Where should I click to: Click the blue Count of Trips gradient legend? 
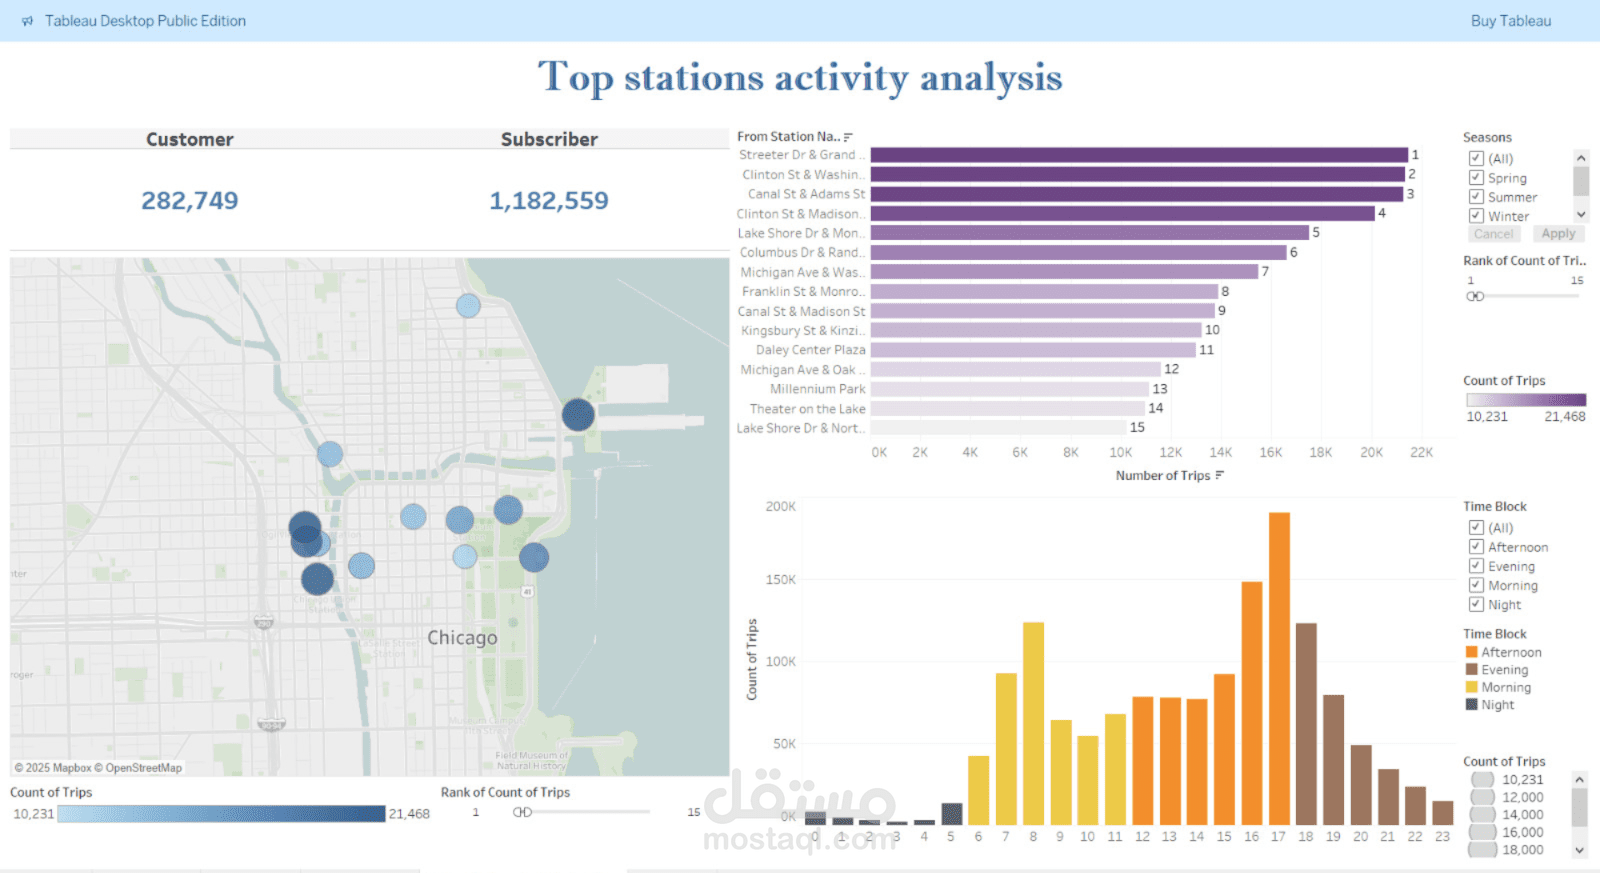pyautogui.click(x=221, y=814)
